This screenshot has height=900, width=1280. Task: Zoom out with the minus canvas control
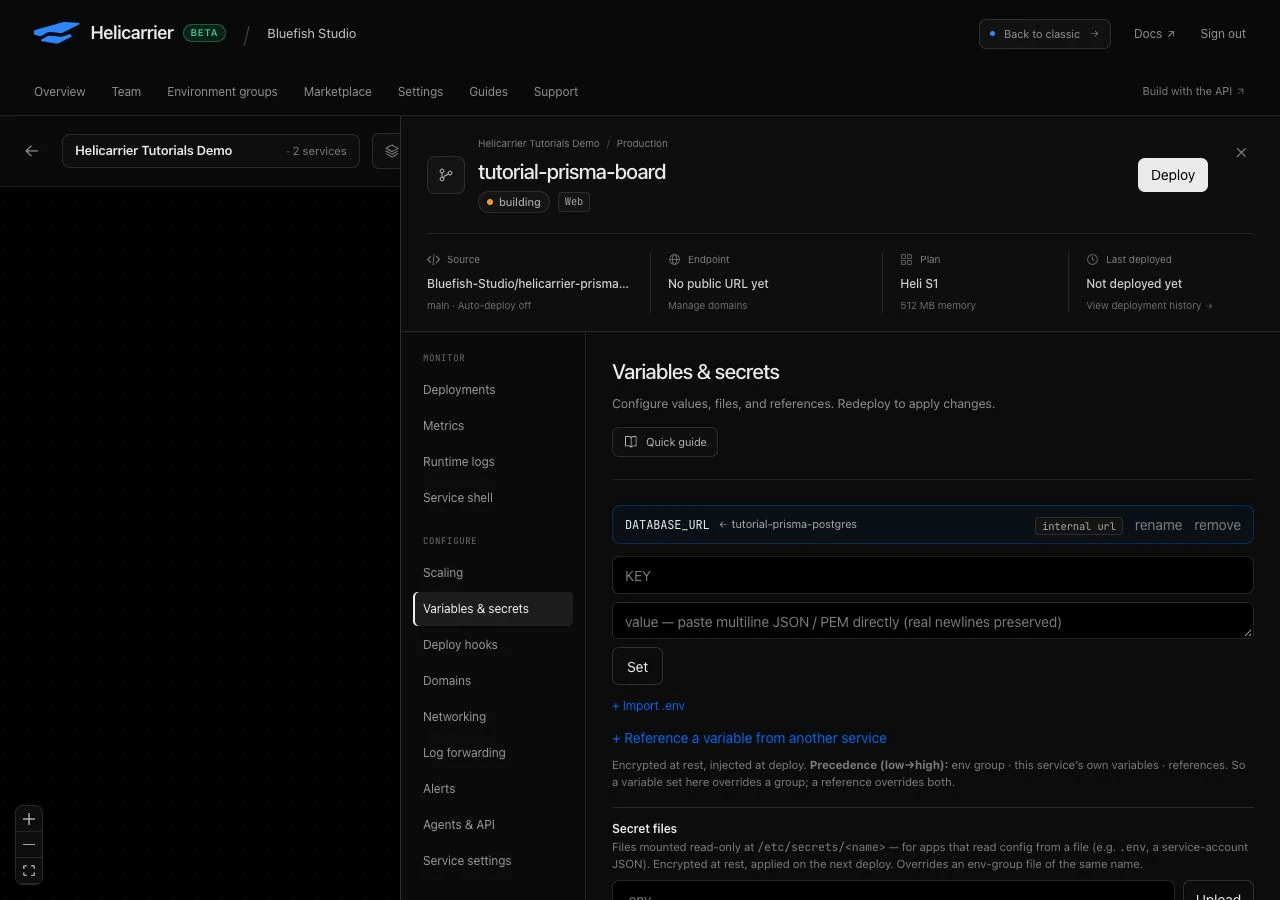click(29, 845)
